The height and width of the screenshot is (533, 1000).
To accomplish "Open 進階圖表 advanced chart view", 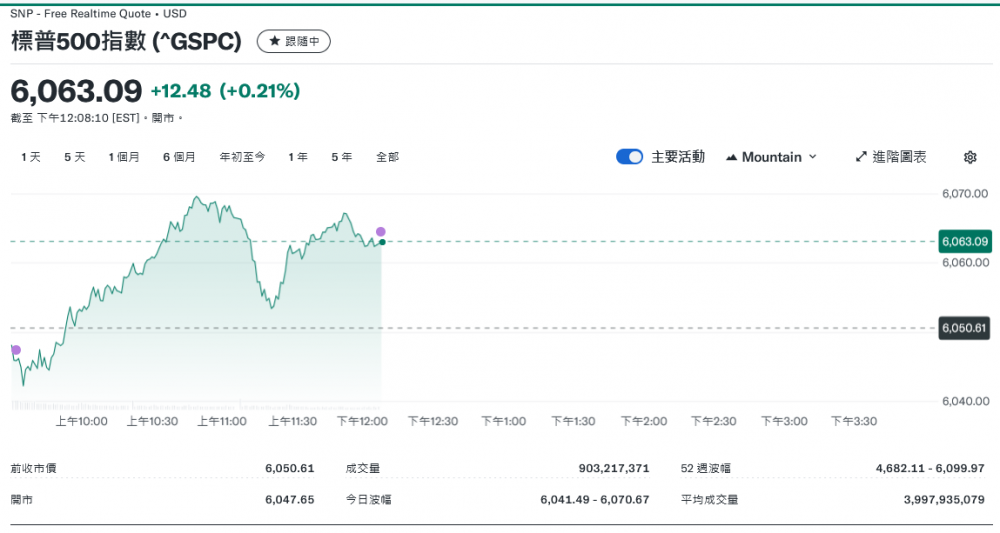I will coord(891,157).
